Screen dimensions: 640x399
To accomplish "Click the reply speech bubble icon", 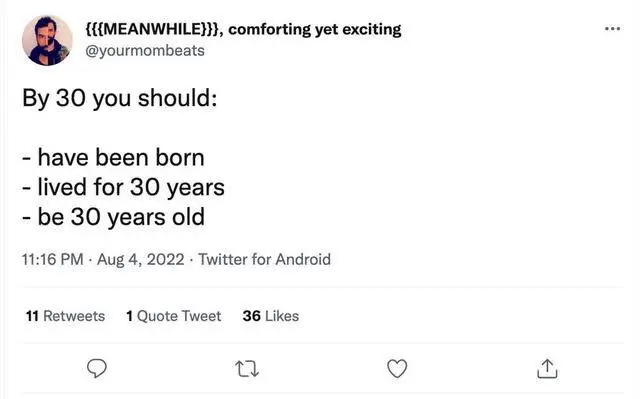I will pos(97,368).
